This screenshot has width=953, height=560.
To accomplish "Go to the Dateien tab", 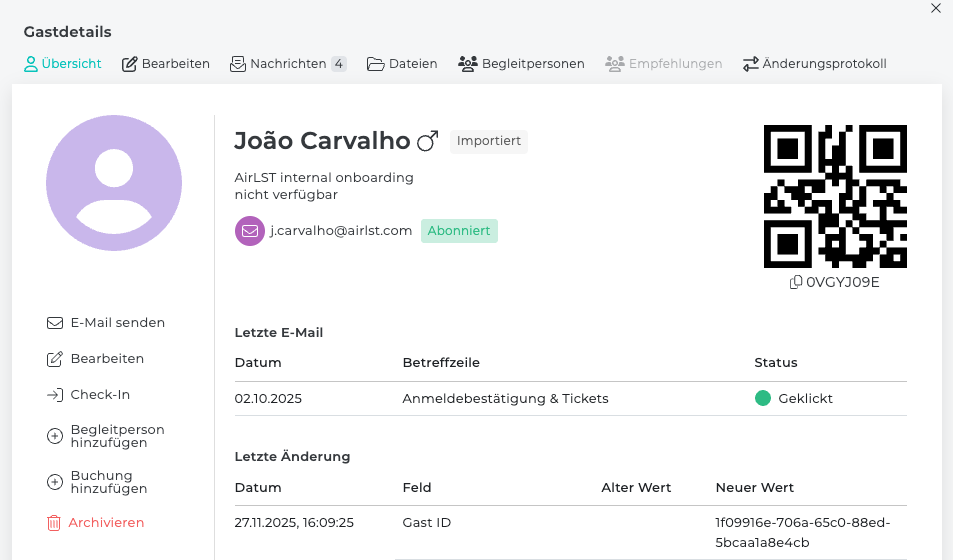I will pyautogui.click(x=402, y=64).
